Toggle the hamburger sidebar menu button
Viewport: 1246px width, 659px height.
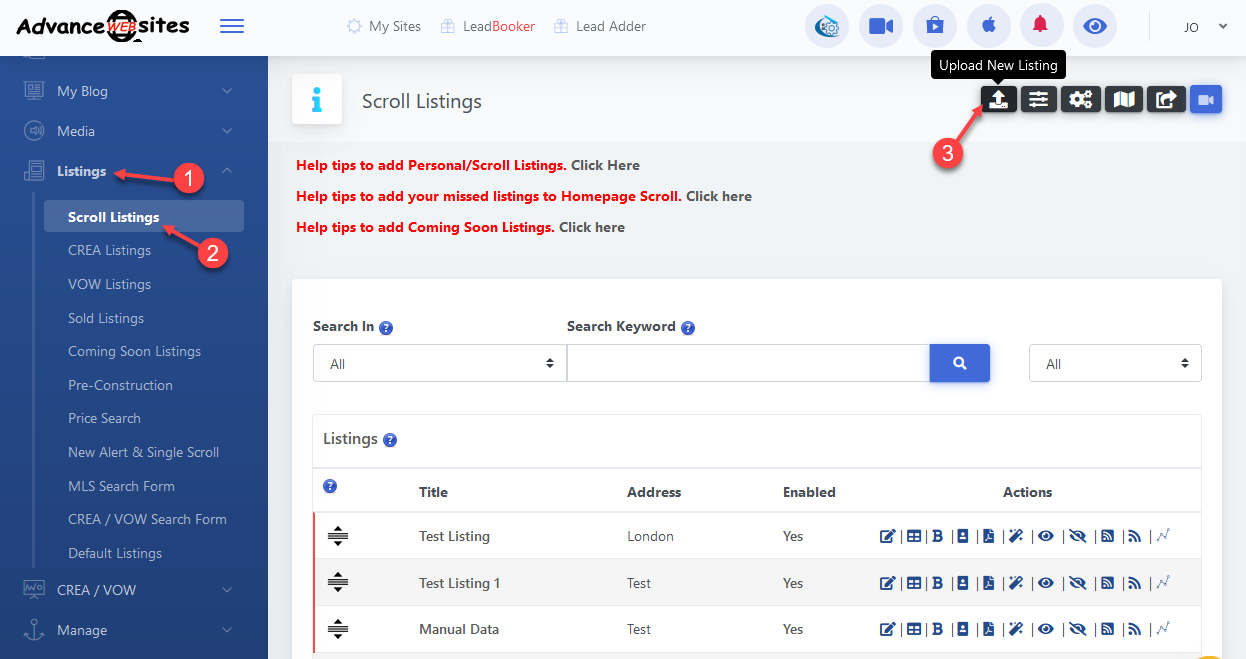pos(232,26)
